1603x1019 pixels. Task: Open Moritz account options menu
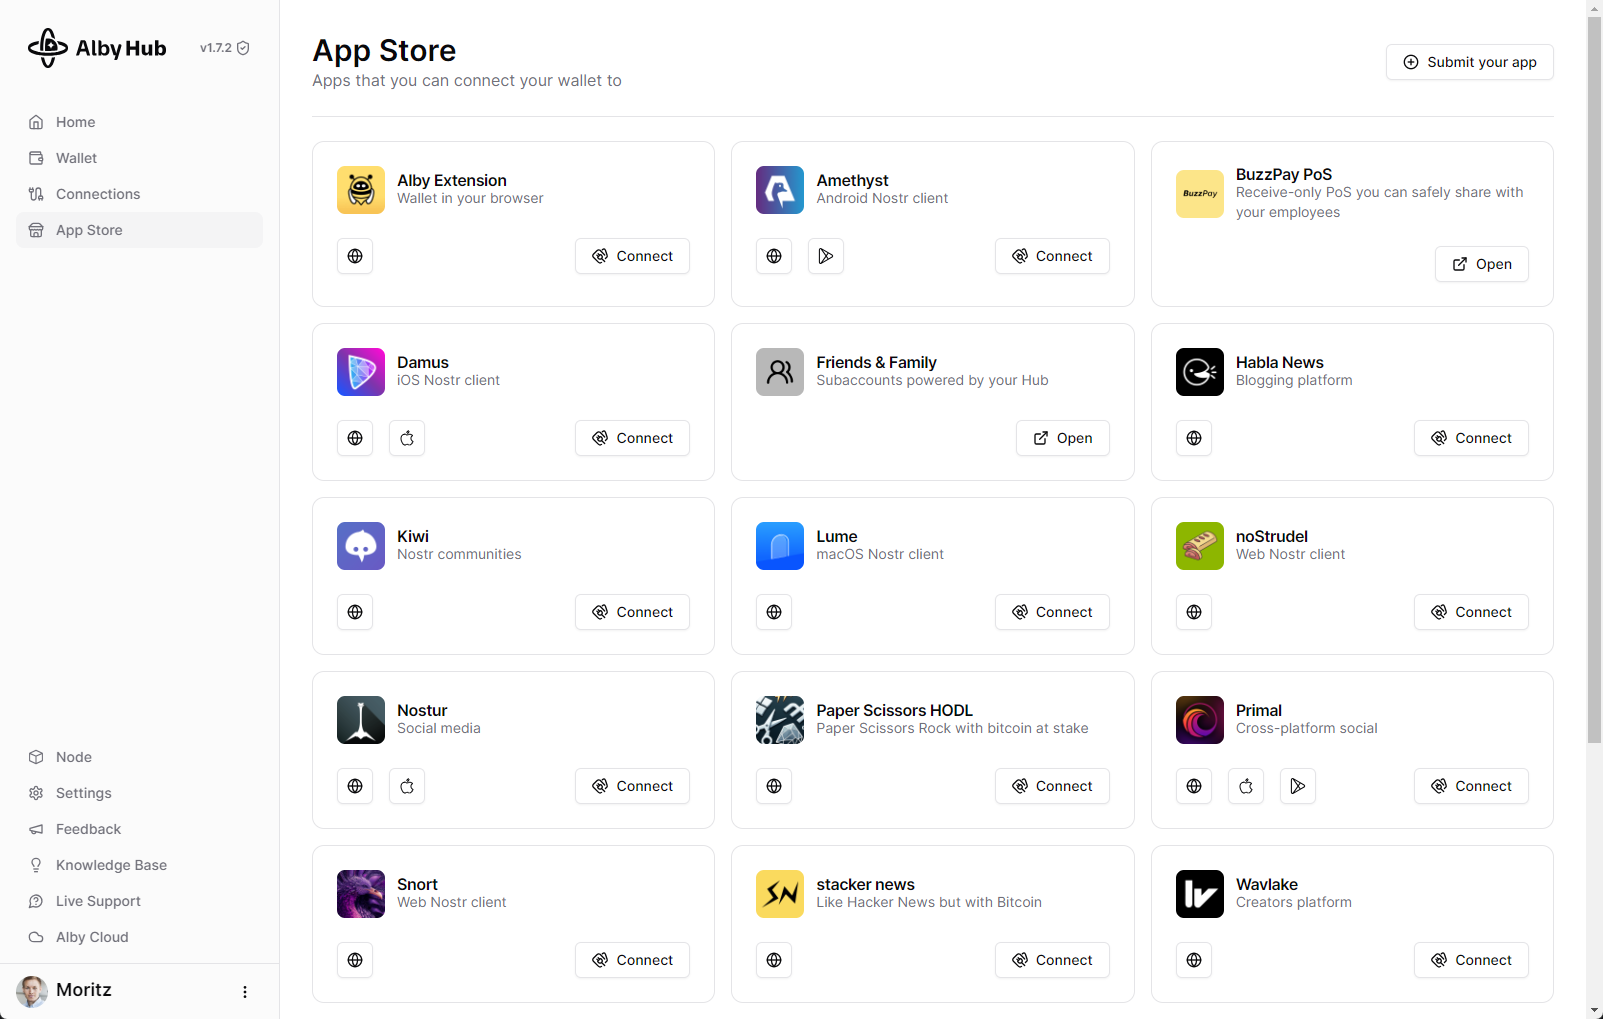245,992
